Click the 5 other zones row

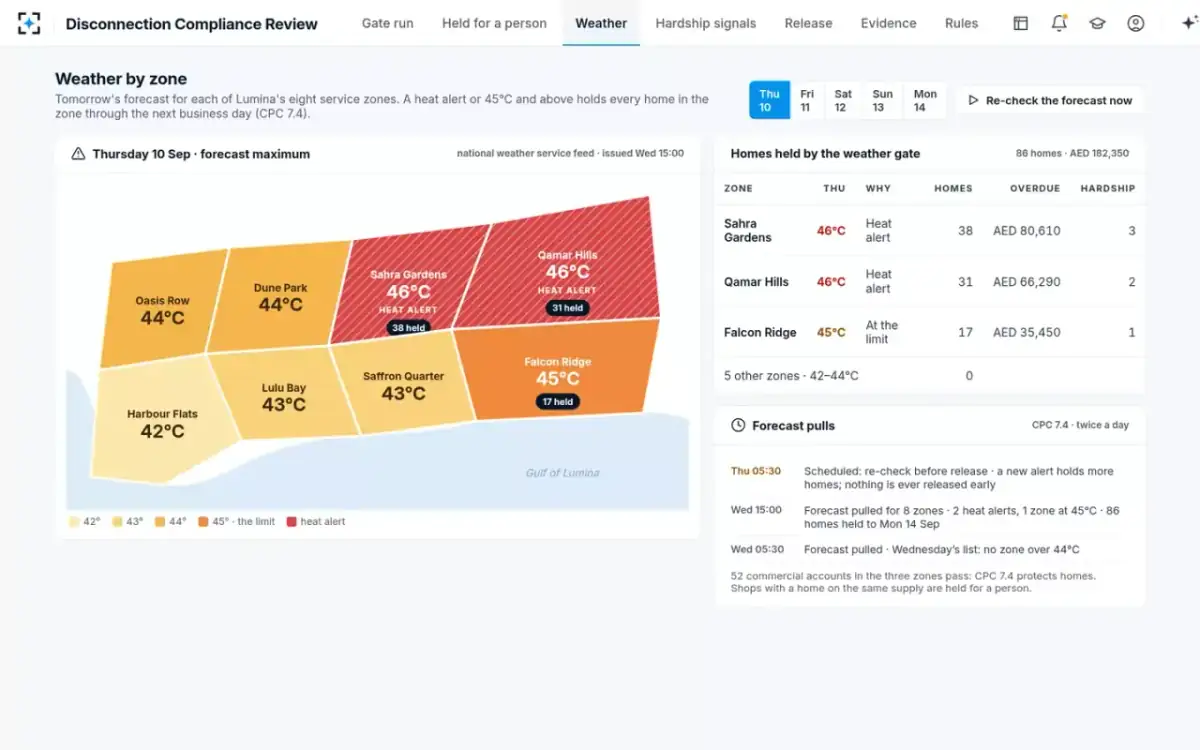930,376
